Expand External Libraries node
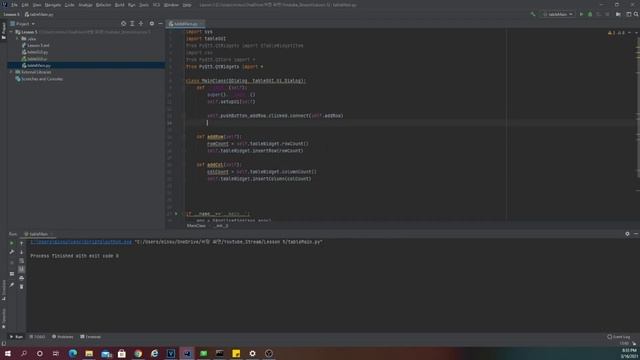The height and width of the screenshot is (360, 640). 11,72
